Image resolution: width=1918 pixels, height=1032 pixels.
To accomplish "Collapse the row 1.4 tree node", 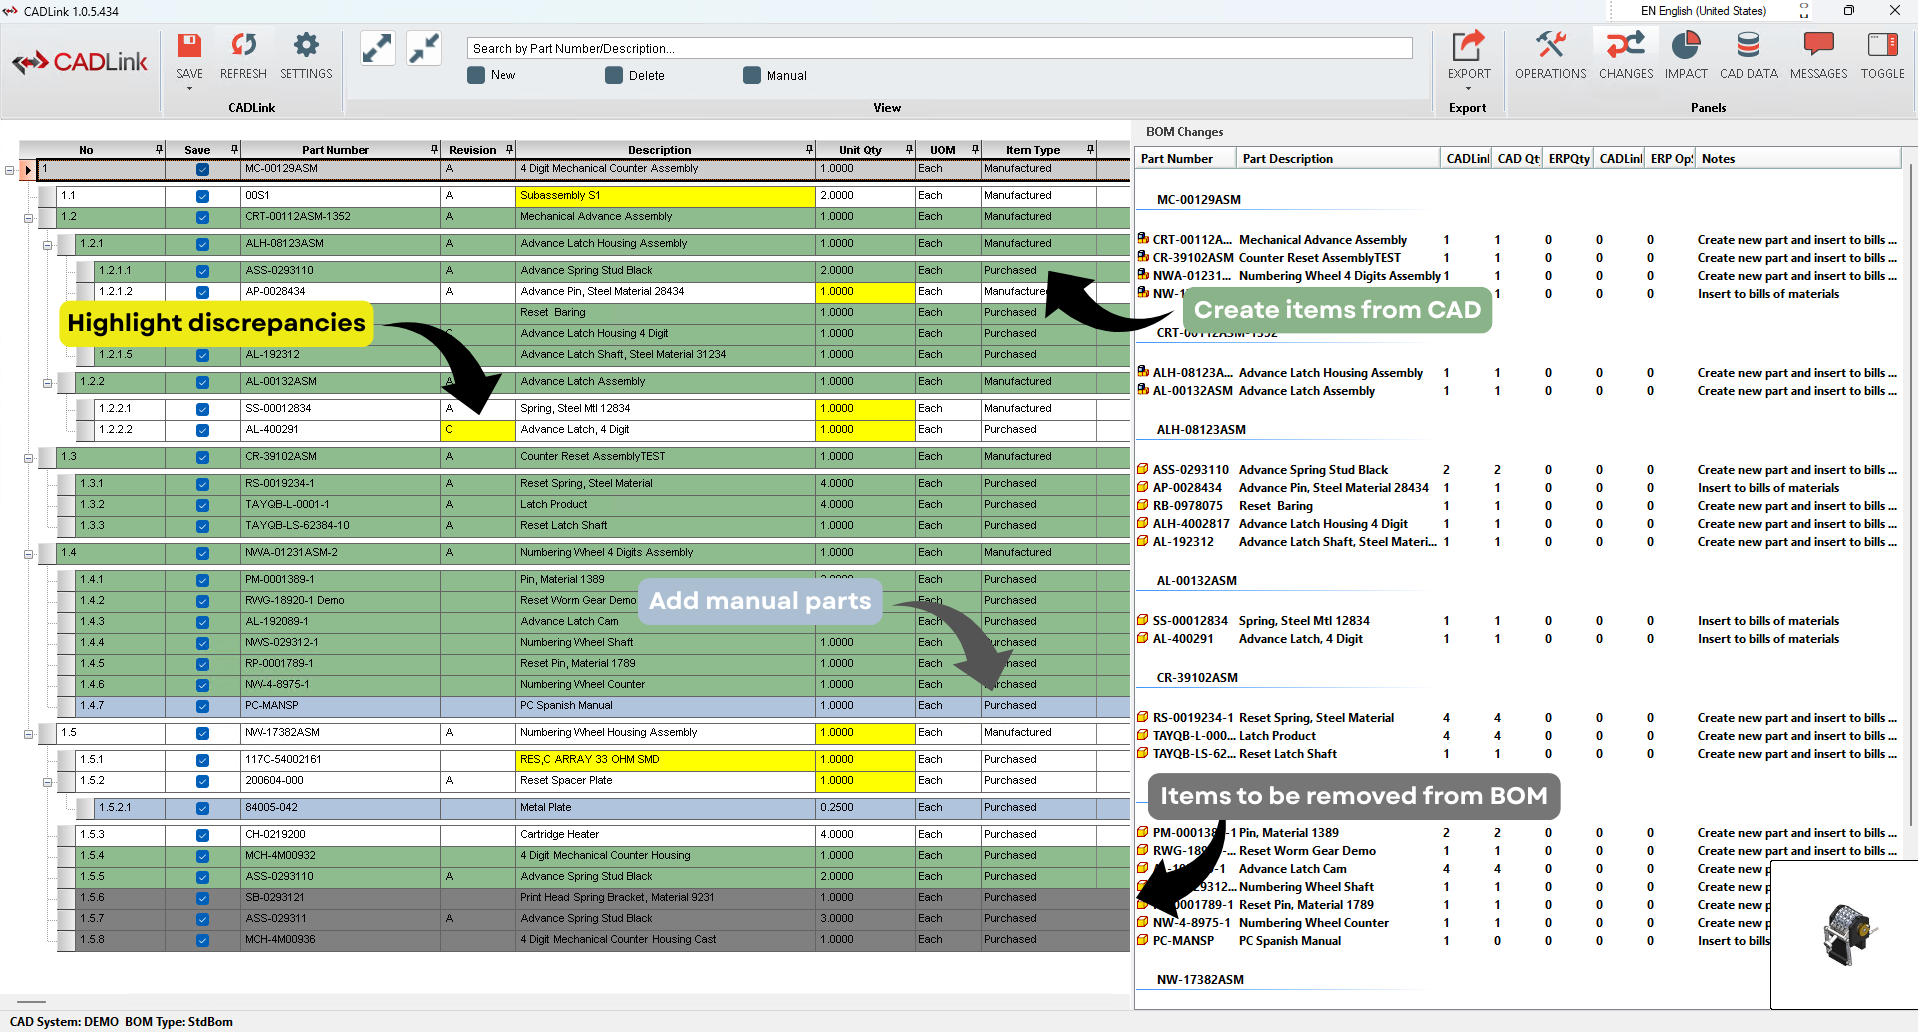I will tap(28, 553).
